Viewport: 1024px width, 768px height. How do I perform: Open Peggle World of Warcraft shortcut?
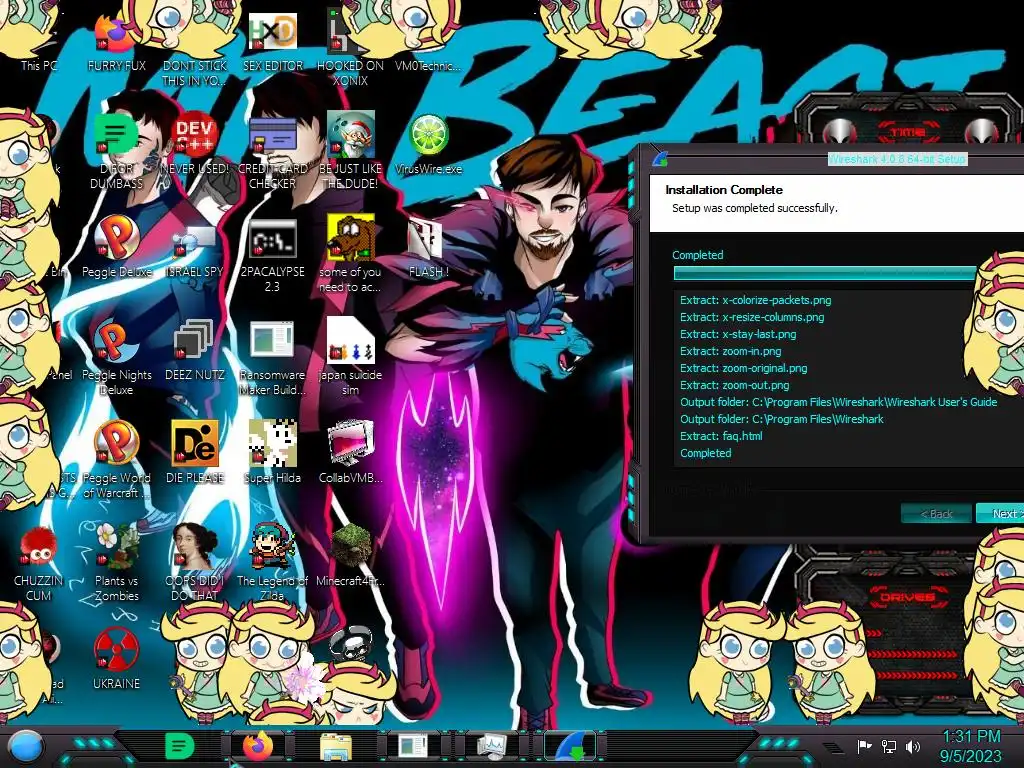[x=116, y=460]
